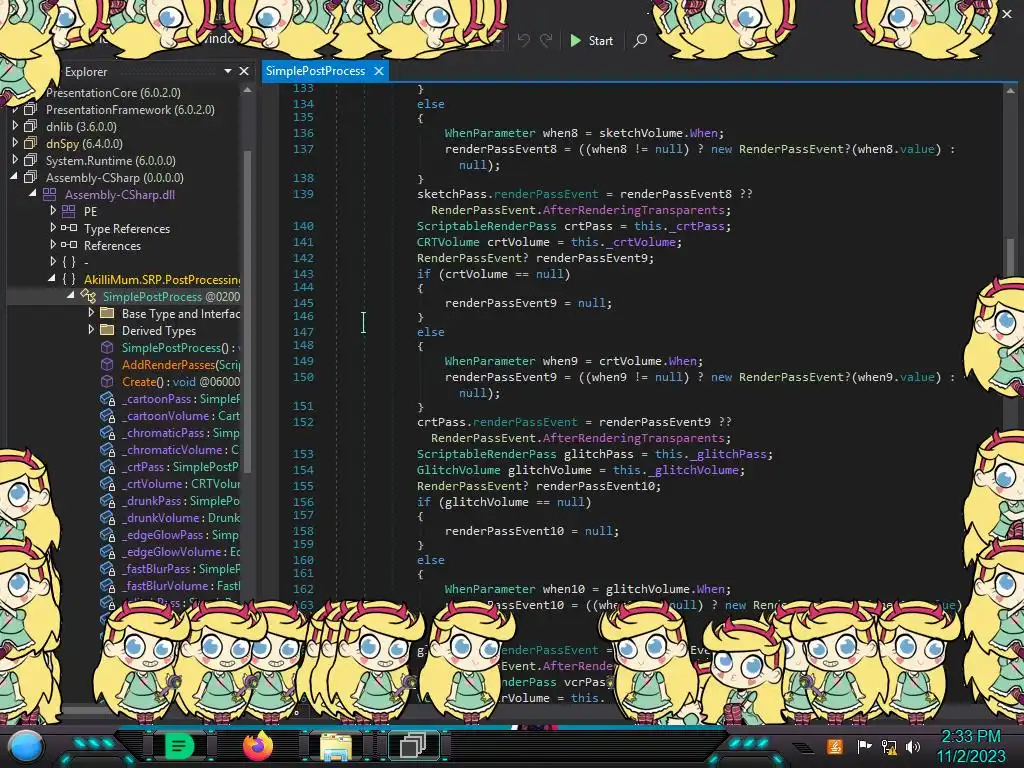Click the volume speaker tray icon
This screenshot has height=768, width=1024.
pyautogui.click(x=913, y=746)
